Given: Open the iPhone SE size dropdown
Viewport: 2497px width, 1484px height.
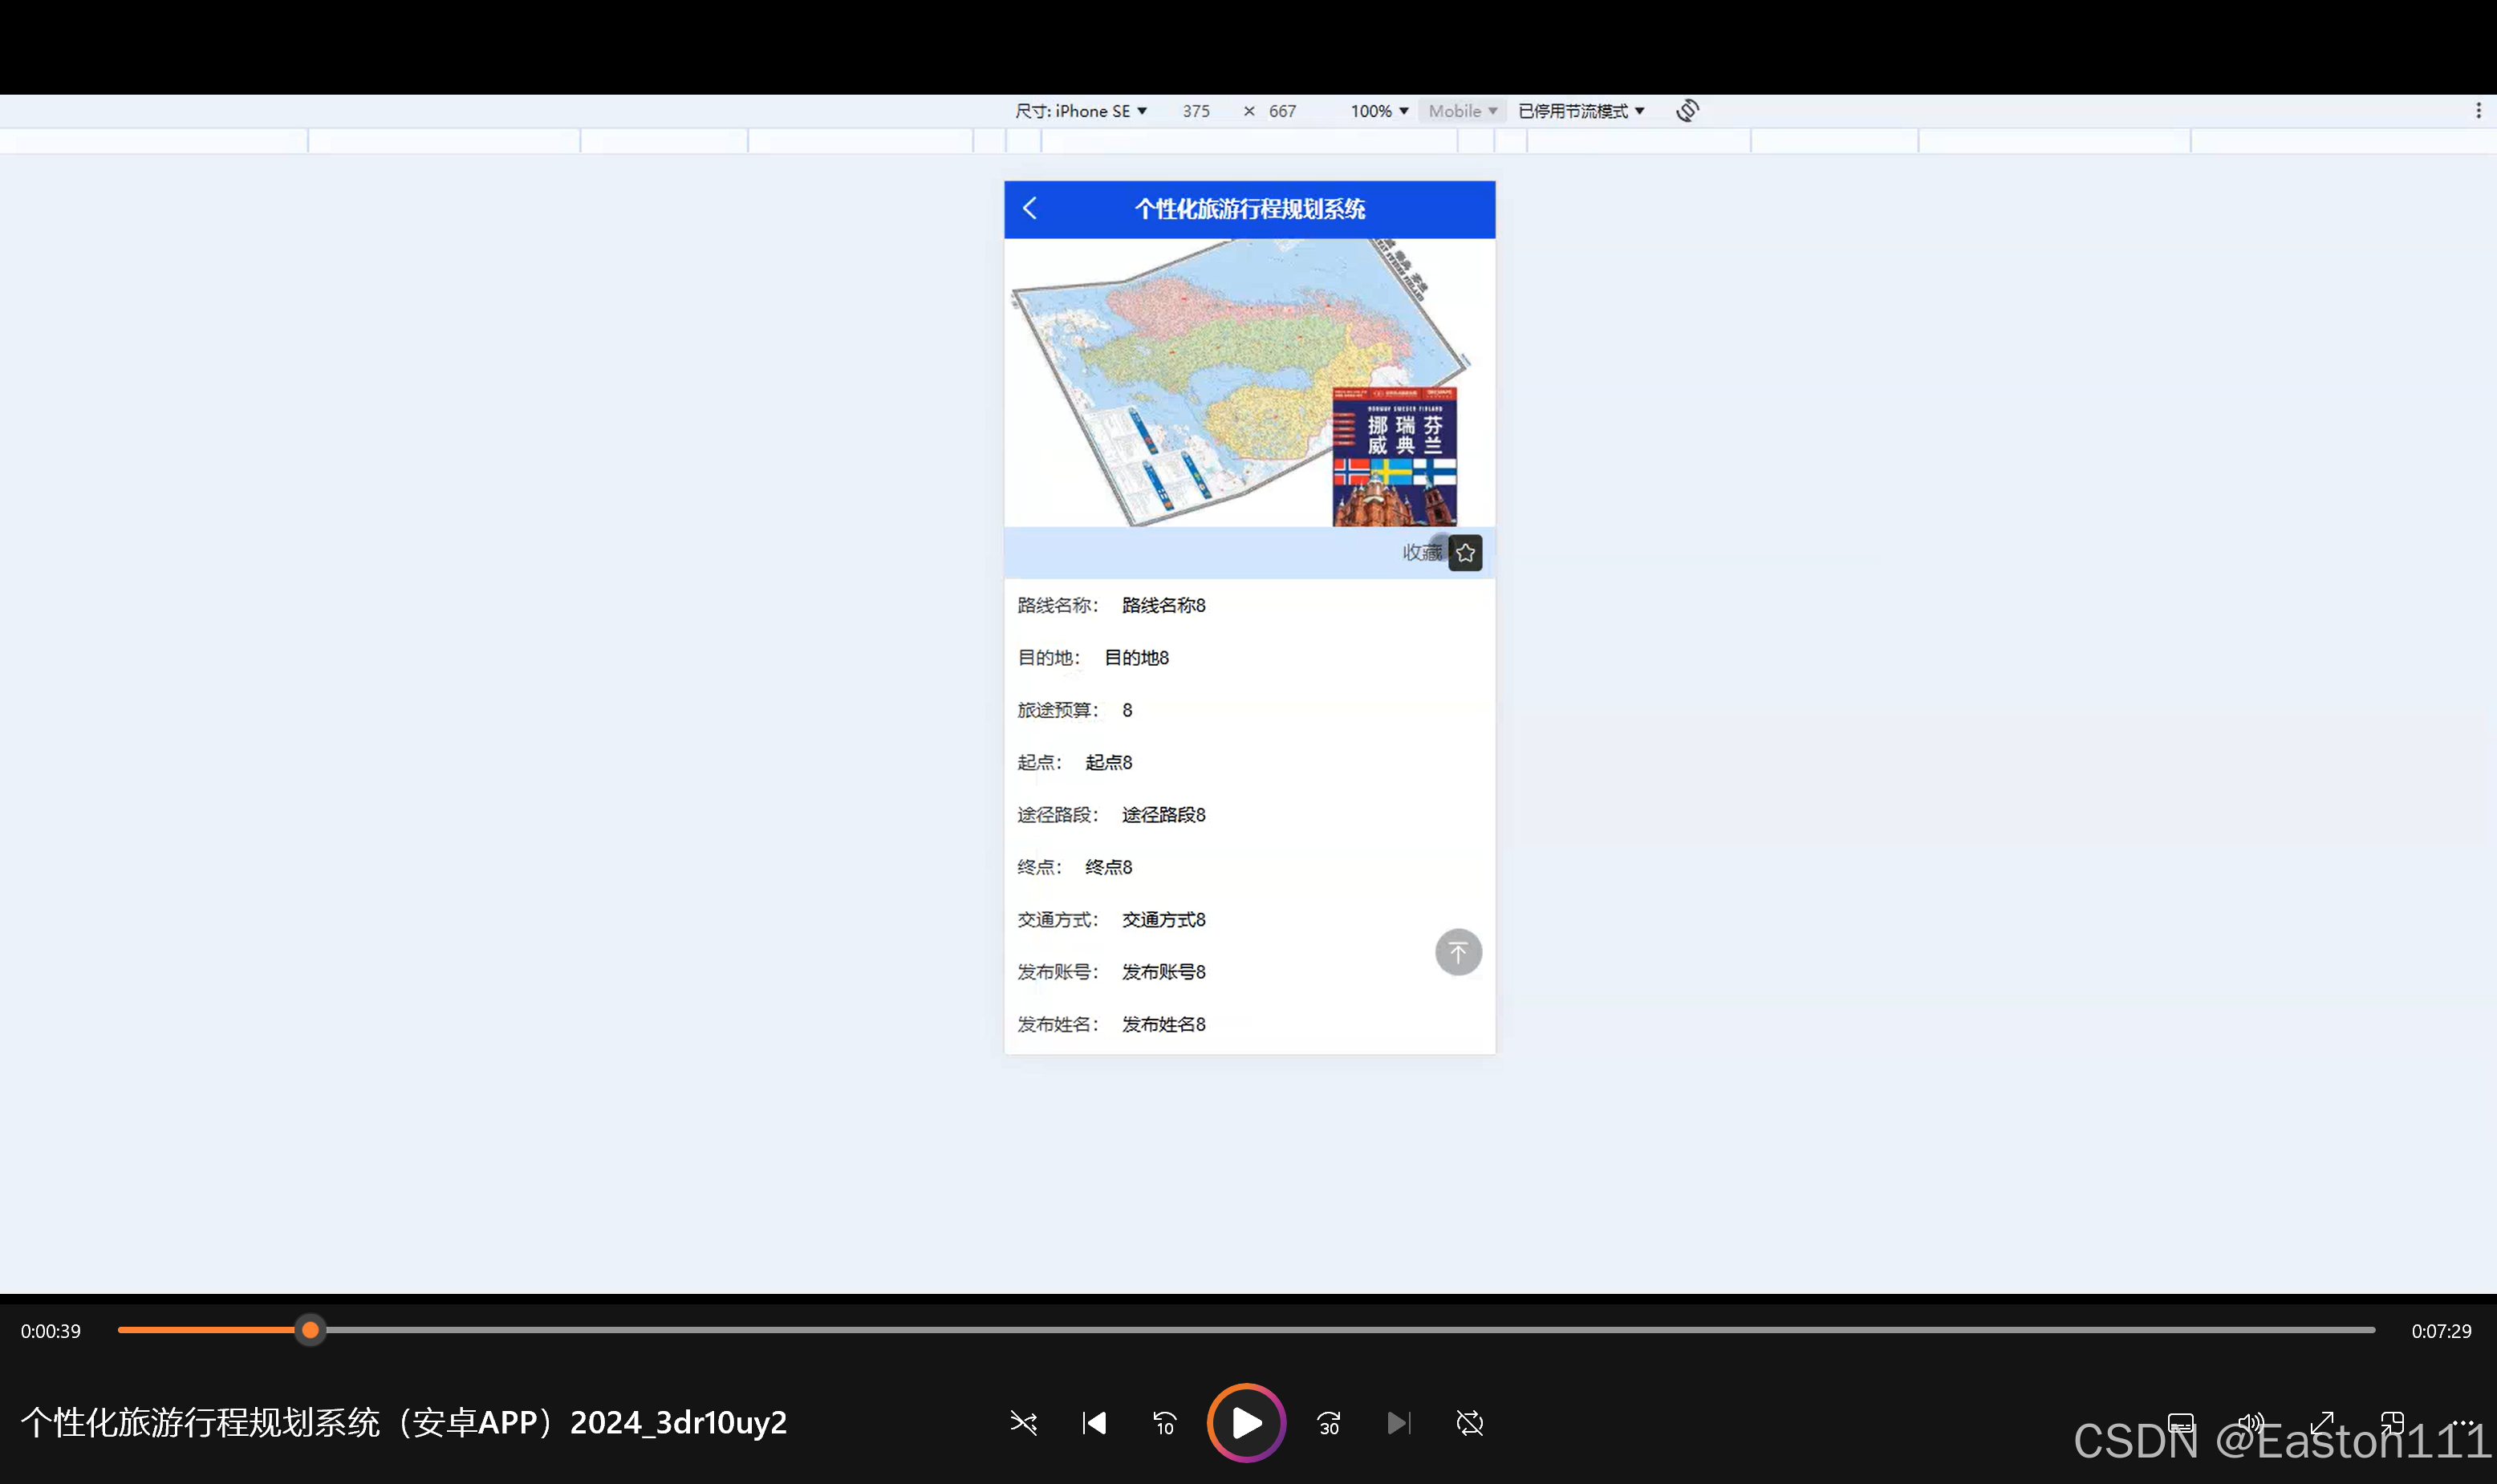Looking at the screenshot, I should pyautogui.click(x=1081, y=111).
